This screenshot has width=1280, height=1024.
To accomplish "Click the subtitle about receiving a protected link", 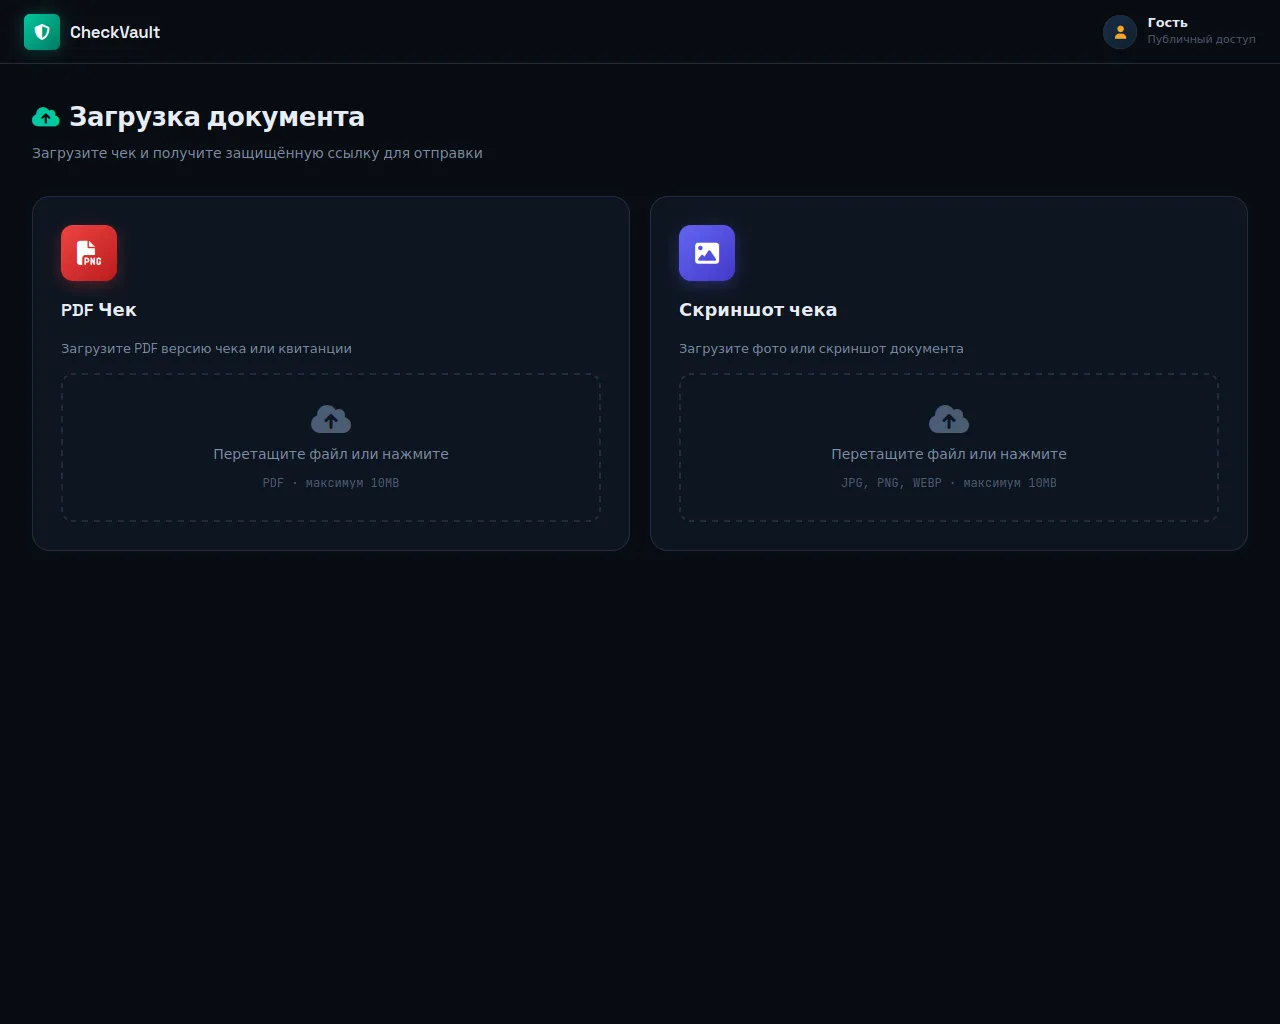I will [x=257, y=153].
